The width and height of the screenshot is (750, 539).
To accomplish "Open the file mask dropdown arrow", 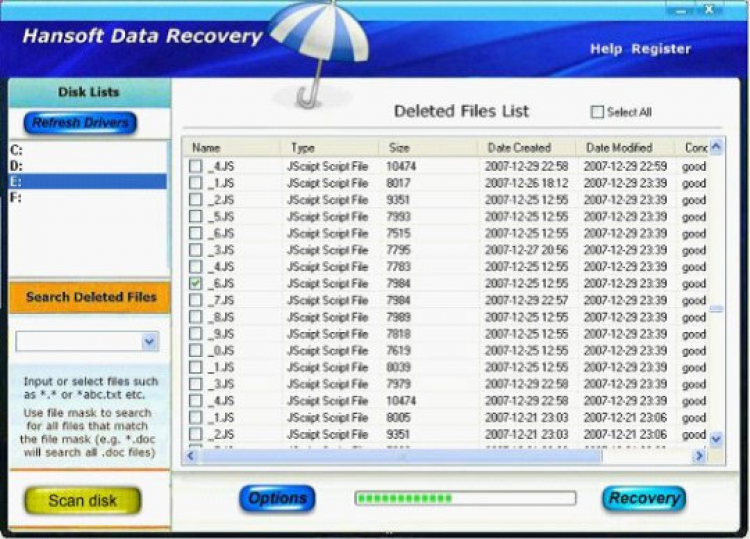I will tap(149, 341).
